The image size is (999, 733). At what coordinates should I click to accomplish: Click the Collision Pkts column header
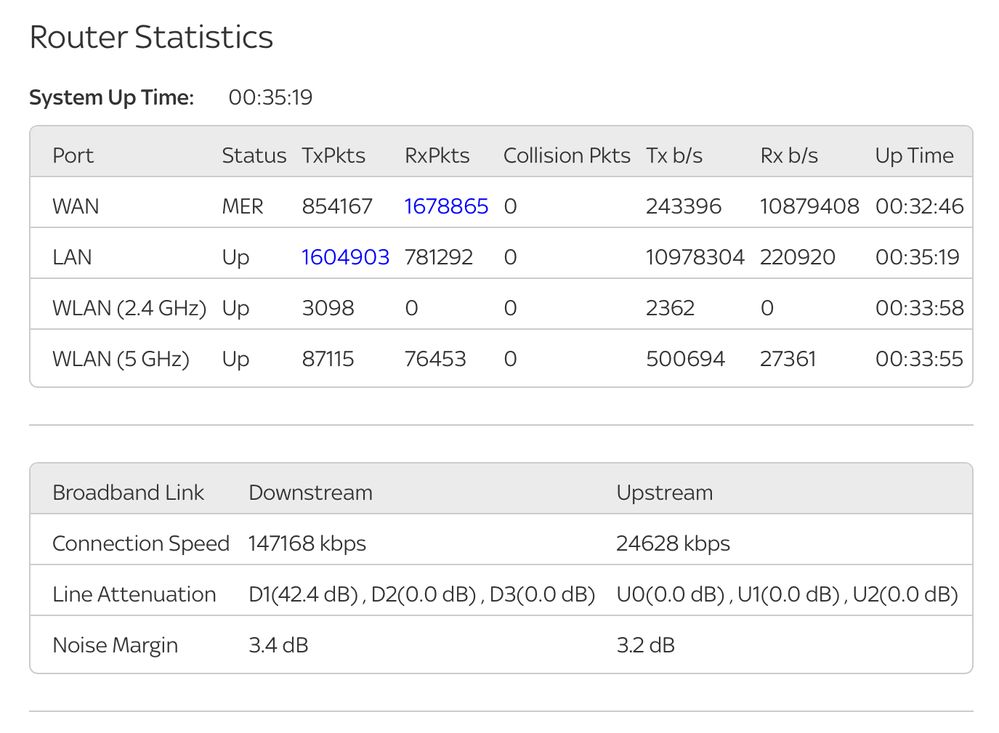[x=566, y=155]
